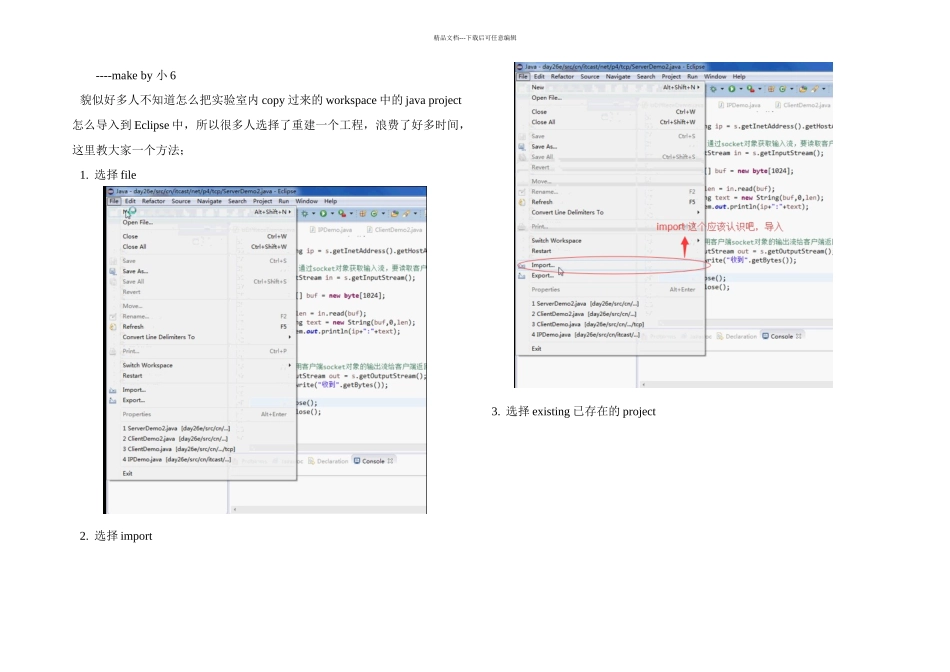Switch to Declaration tab in the 选择 file screenshot
The image size is (950, 672).
pos(328,461)
